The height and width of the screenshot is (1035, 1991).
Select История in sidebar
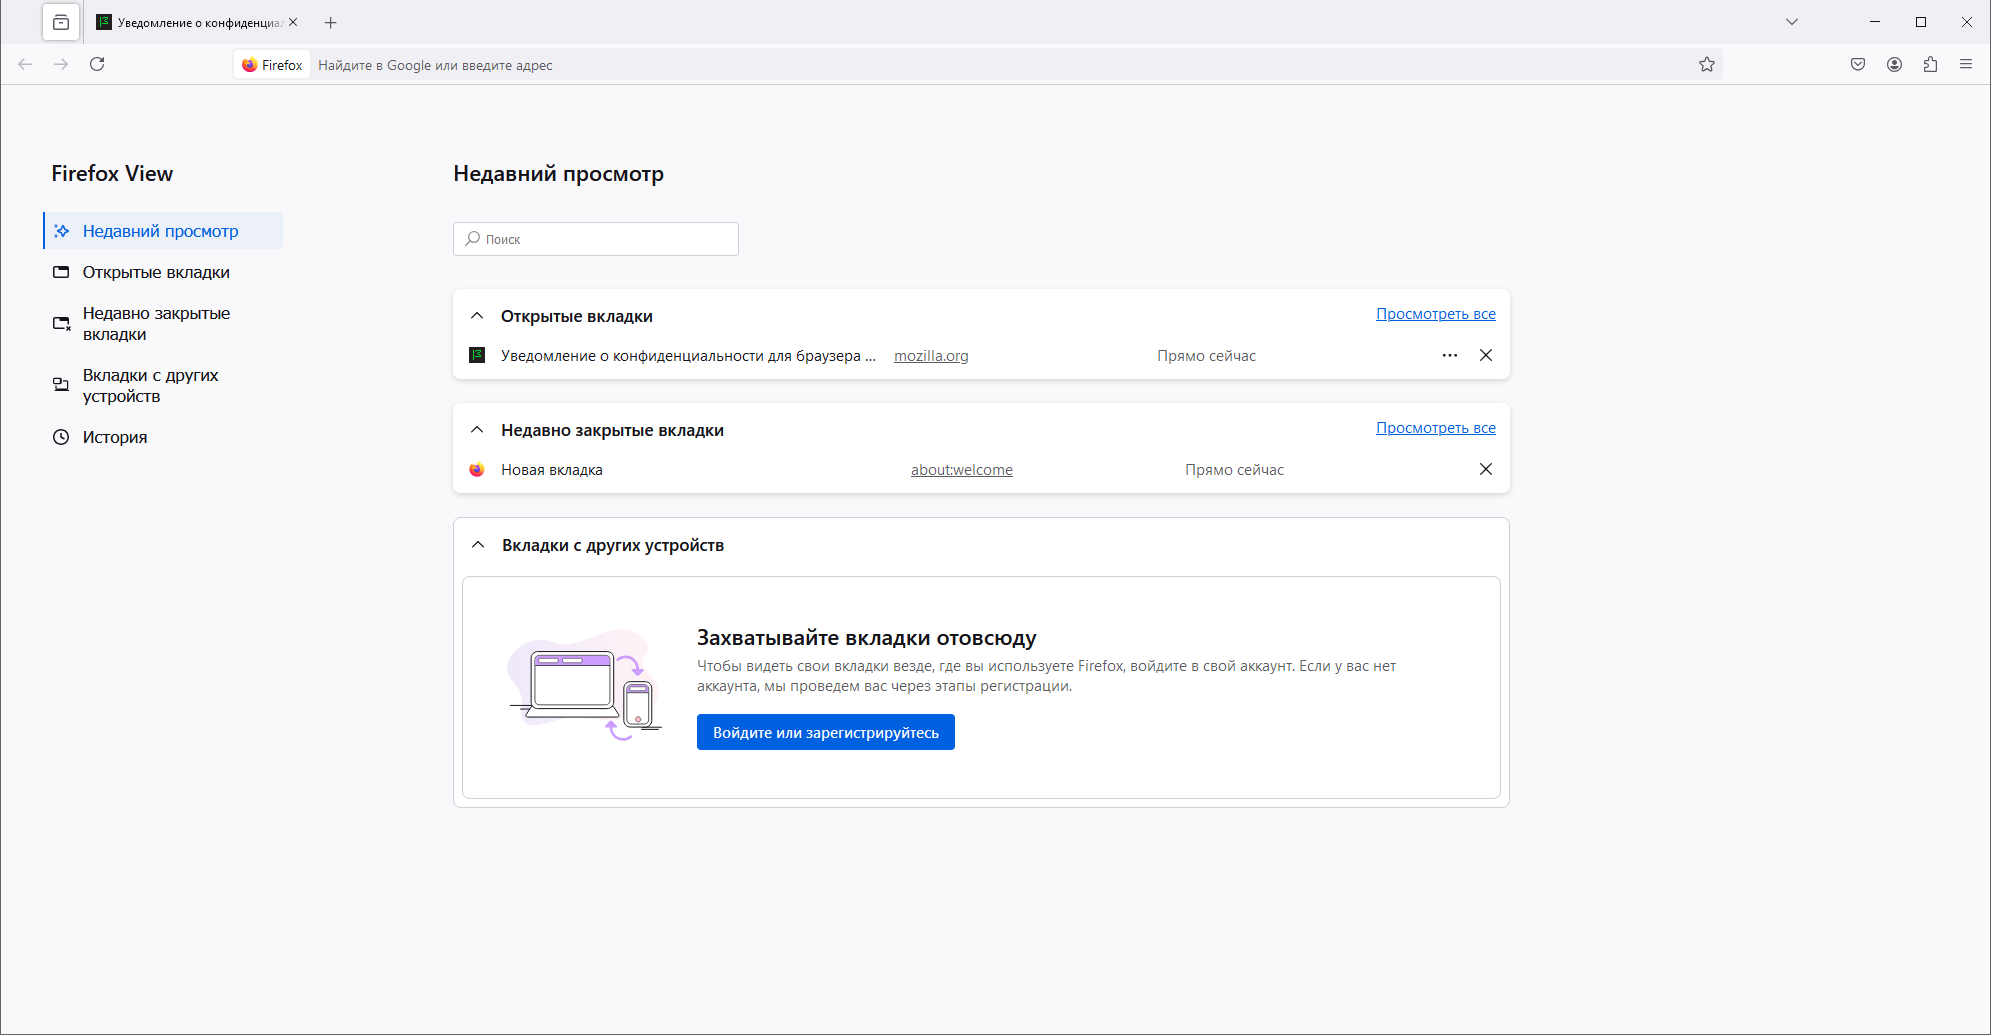click(x=163, y=437)
